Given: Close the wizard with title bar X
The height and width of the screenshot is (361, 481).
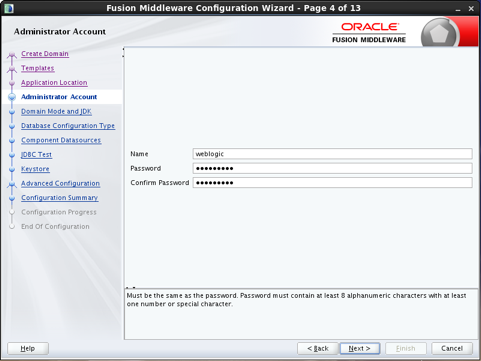Looking at the screenshot, I should [471, 9].
